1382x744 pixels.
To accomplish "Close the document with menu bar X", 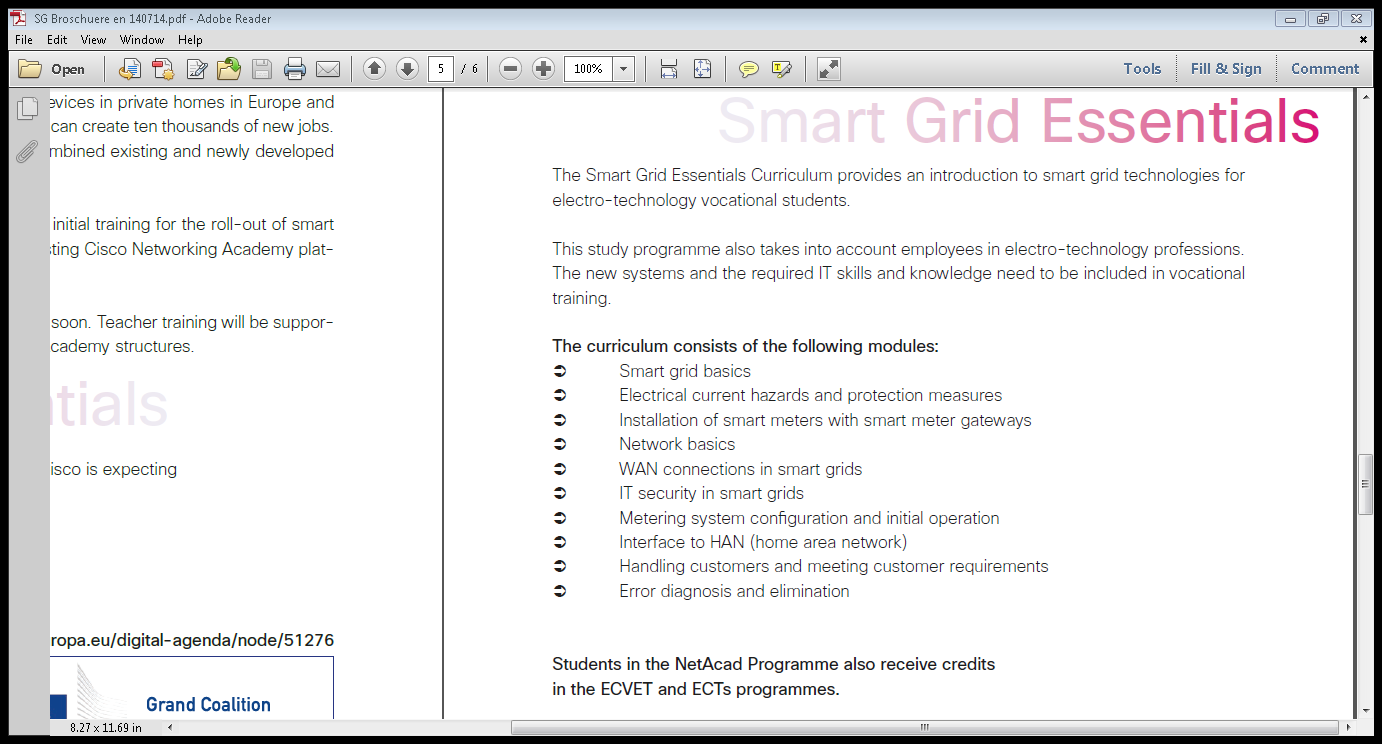I will coord(1363,40).
